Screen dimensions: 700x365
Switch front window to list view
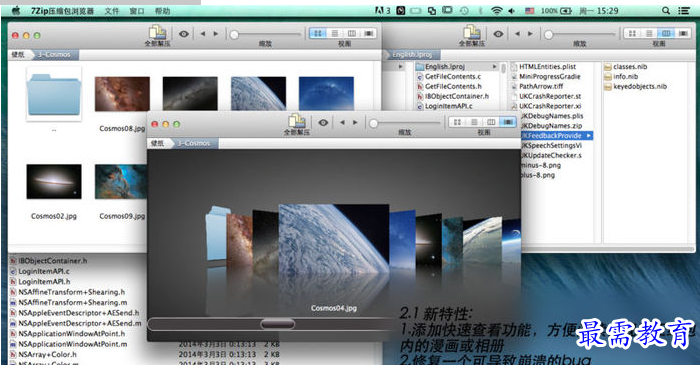(x=474, y=122)
